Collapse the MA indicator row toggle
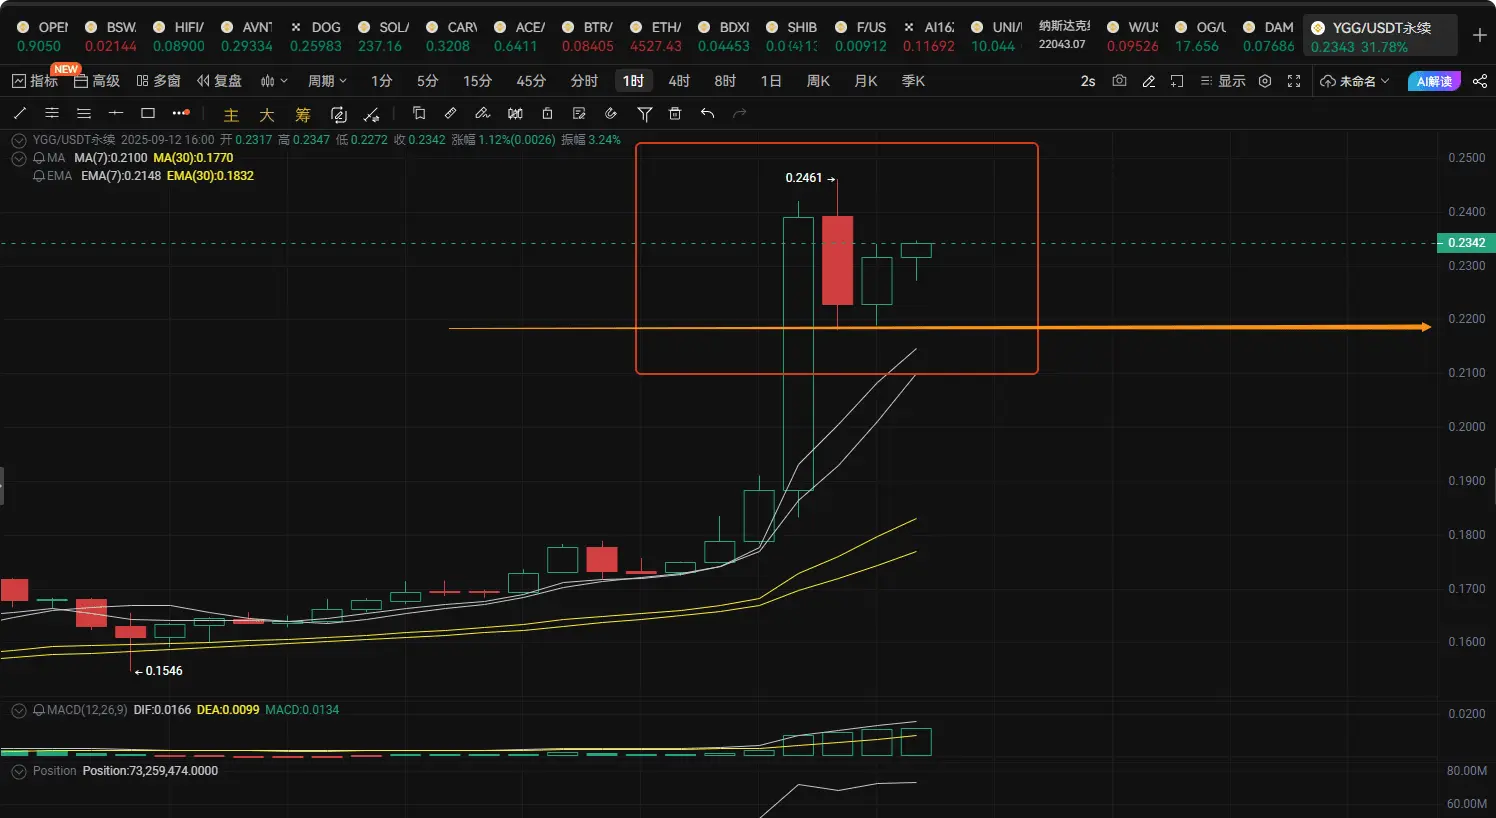Image resolution: width=1496 pixels, height=818 pixels. click(19, 158)
